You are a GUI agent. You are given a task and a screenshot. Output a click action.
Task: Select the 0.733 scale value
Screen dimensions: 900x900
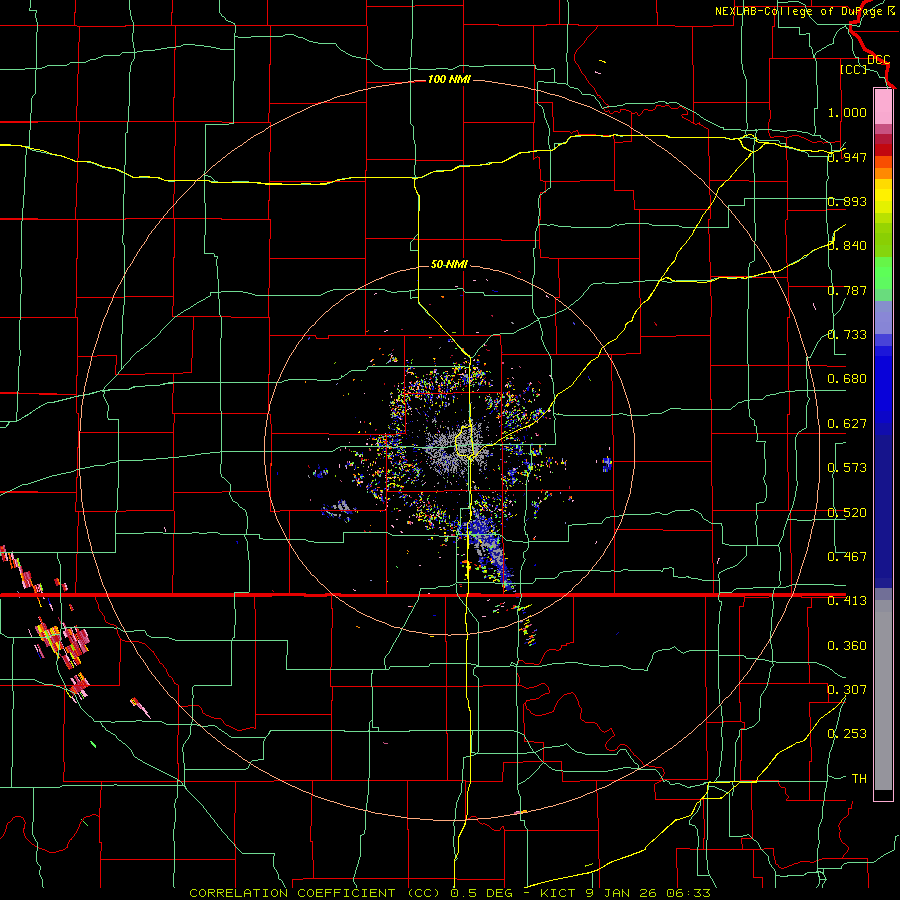click(847, 335)
